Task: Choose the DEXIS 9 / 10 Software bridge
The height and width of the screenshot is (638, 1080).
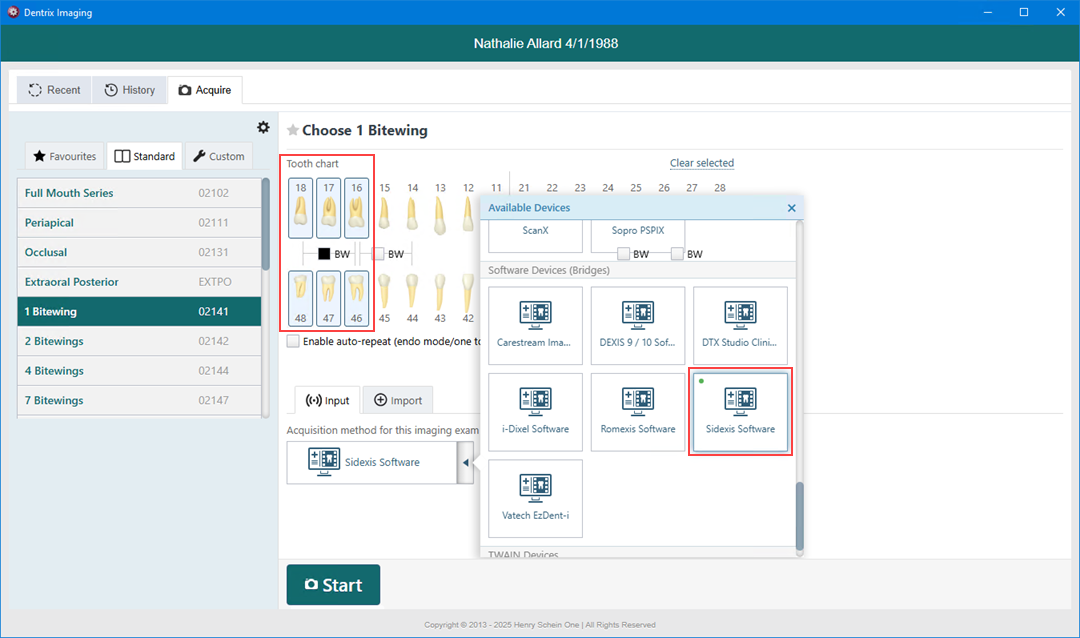Action: click(637, 325)
